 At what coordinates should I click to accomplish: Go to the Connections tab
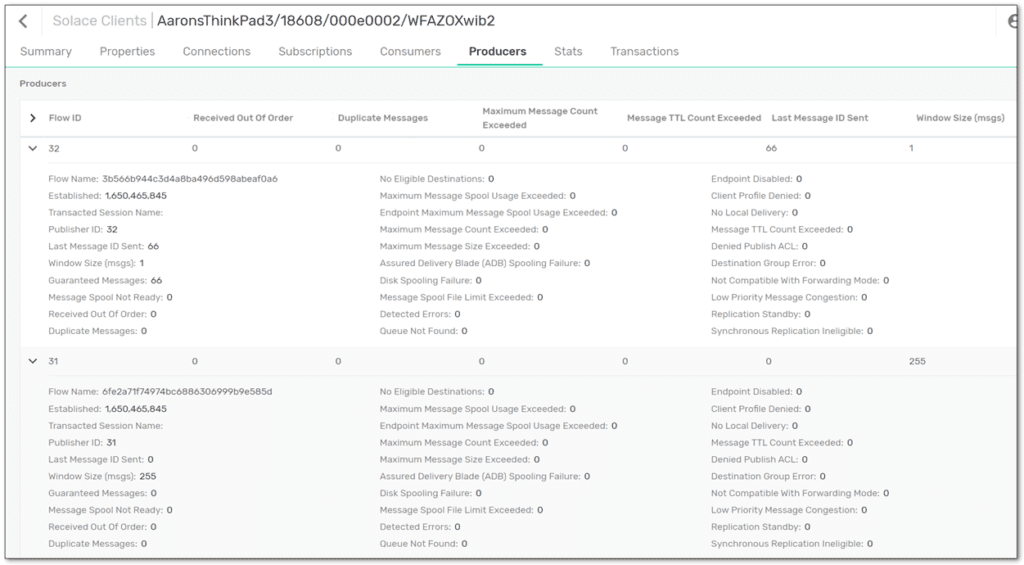tap(216, 52)
